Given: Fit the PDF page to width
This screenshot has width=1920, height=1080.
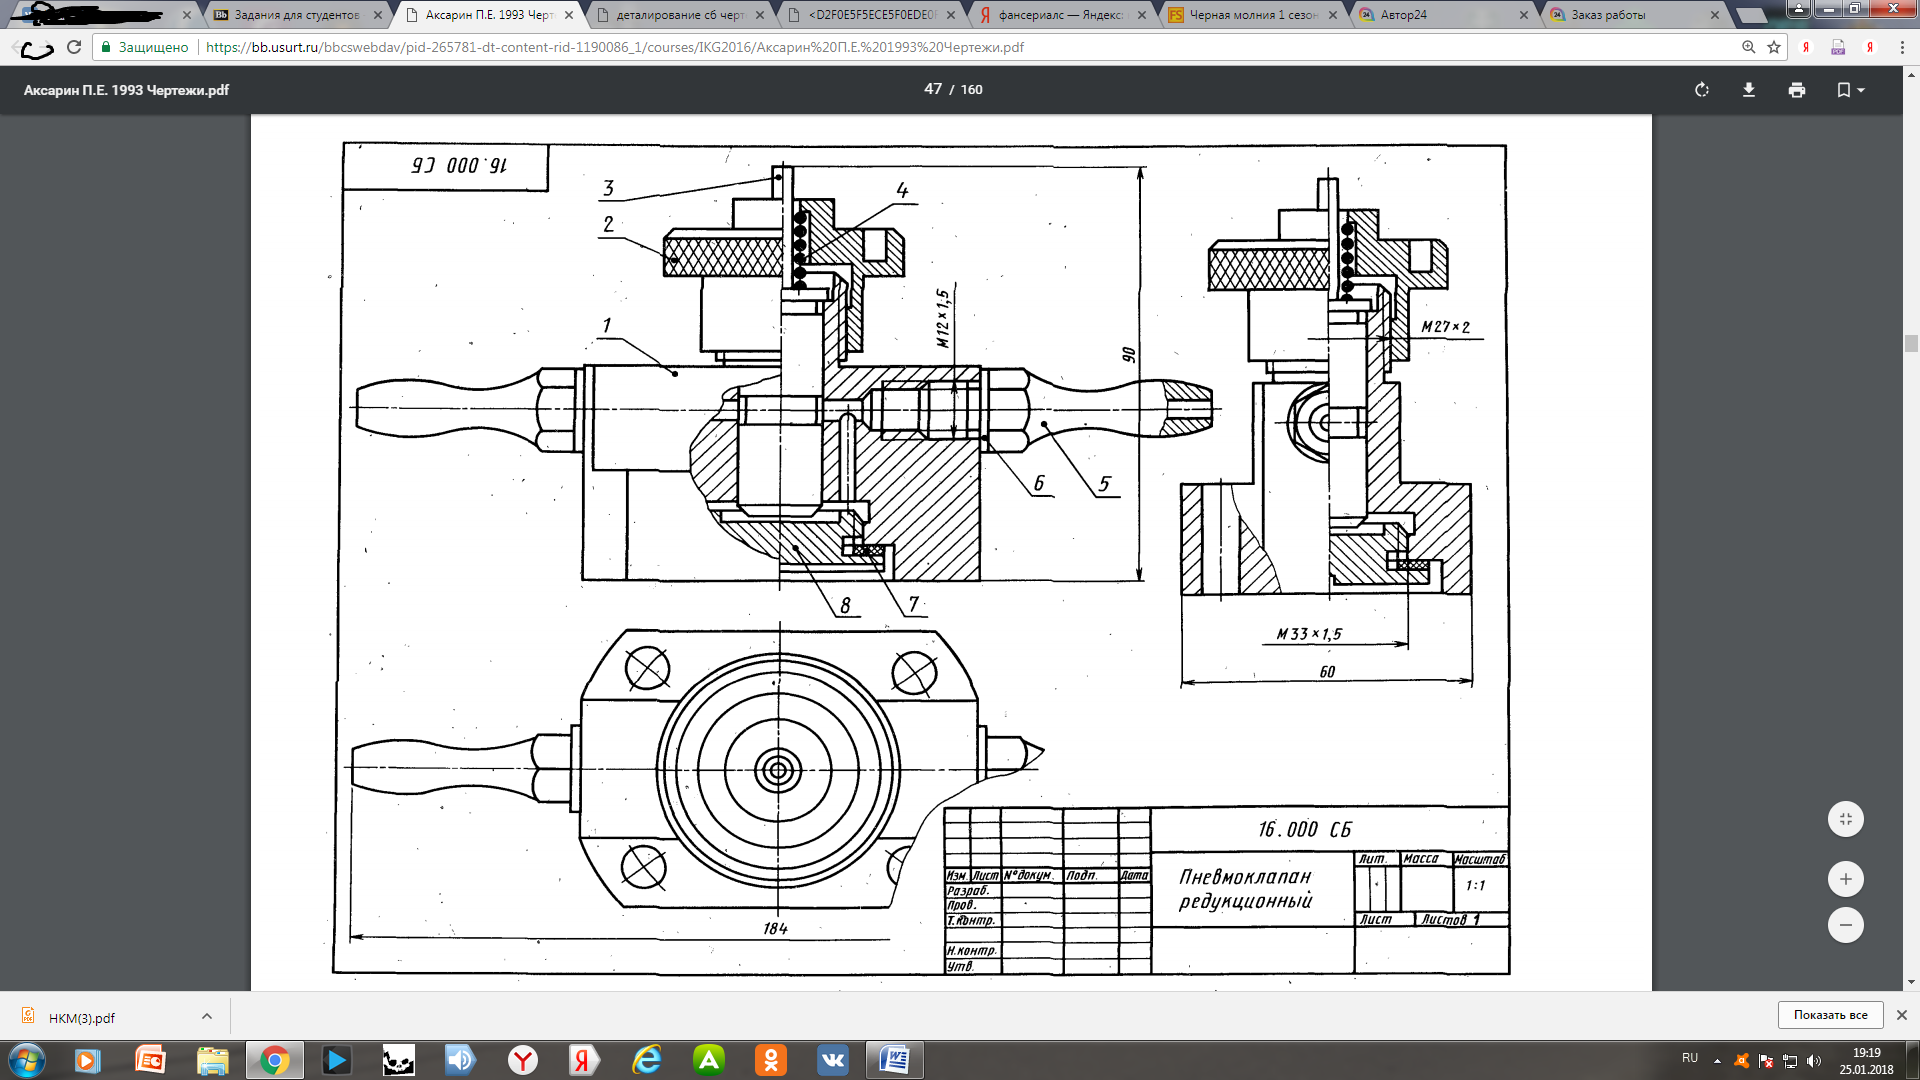Looking at the screenshot, I should (x=1846, y=819).
